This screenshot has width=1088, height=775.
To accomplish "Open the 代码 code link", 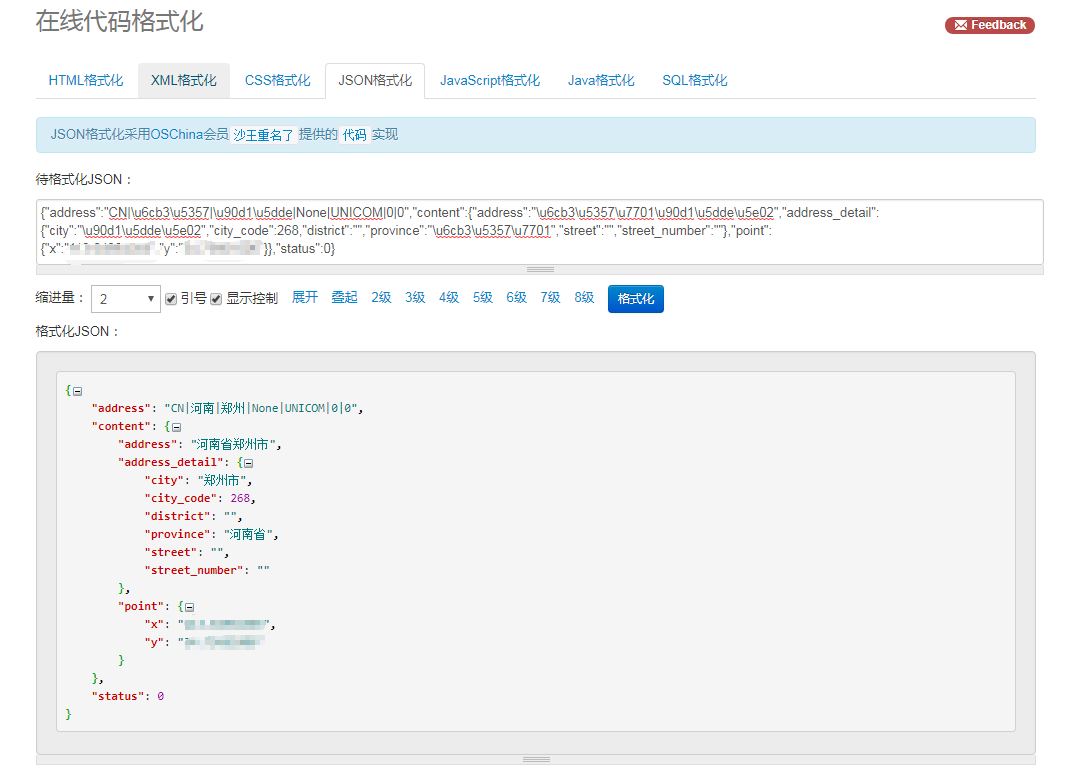I will pyautogui.click(x=355, y=135).
